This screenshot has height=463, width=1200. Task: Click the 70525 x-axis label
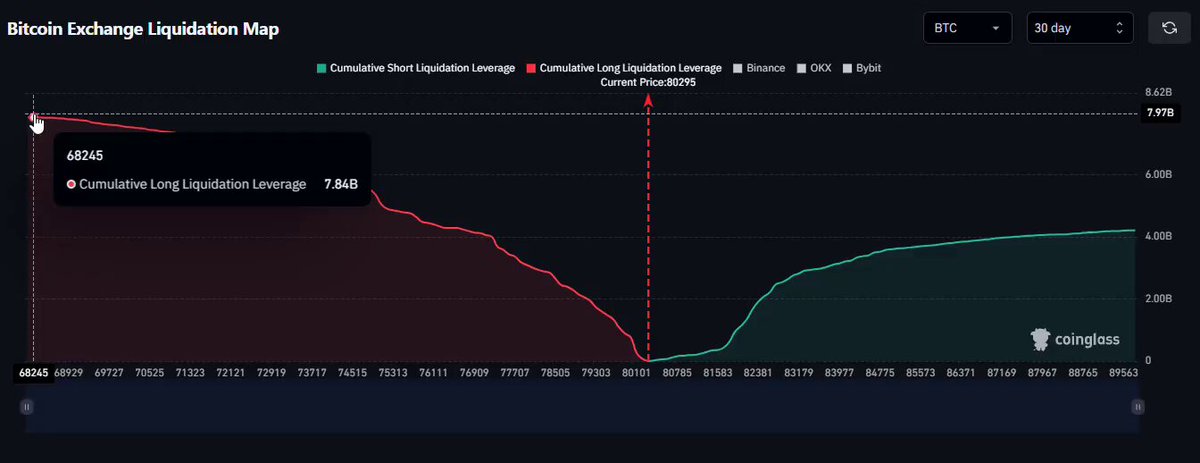(x=149, y=373)
